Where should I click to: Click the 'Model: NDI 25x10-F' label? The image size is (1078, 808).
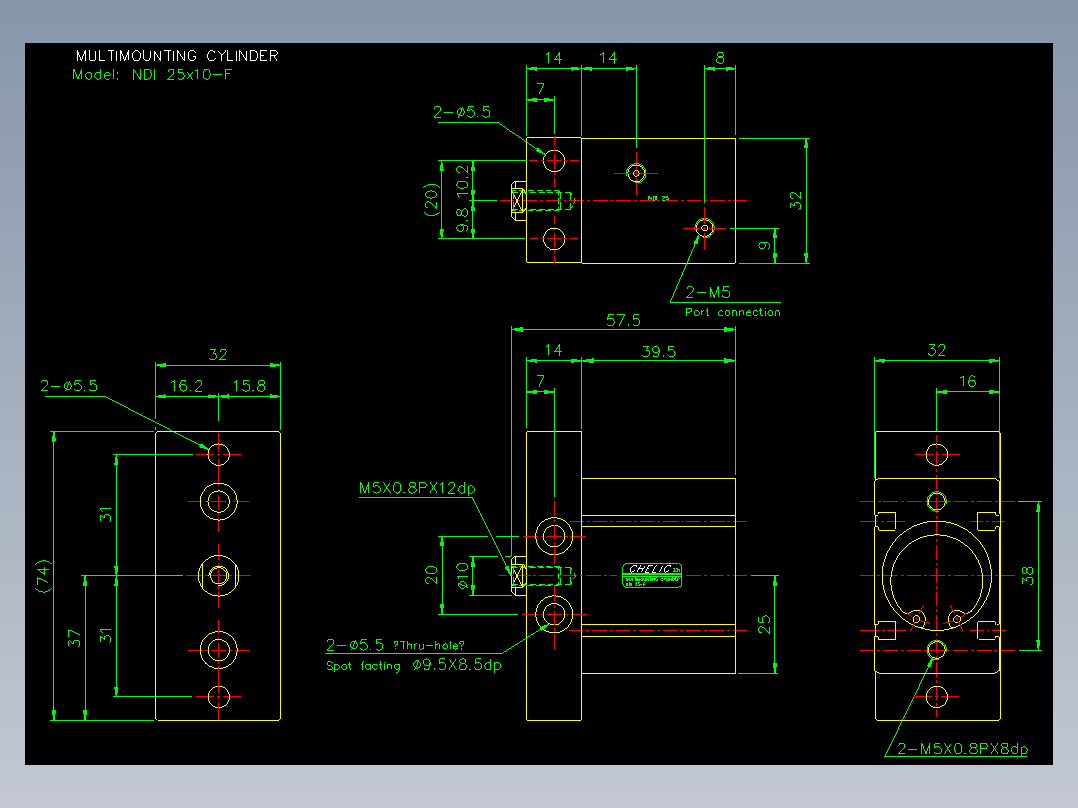(152, 74)
